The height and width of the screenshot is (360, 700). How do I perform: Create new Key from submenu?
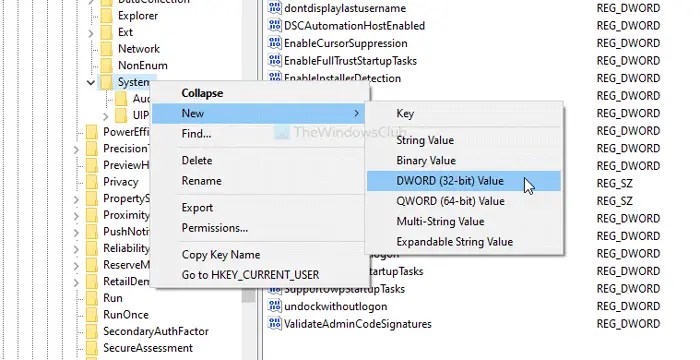pos(463,113)
